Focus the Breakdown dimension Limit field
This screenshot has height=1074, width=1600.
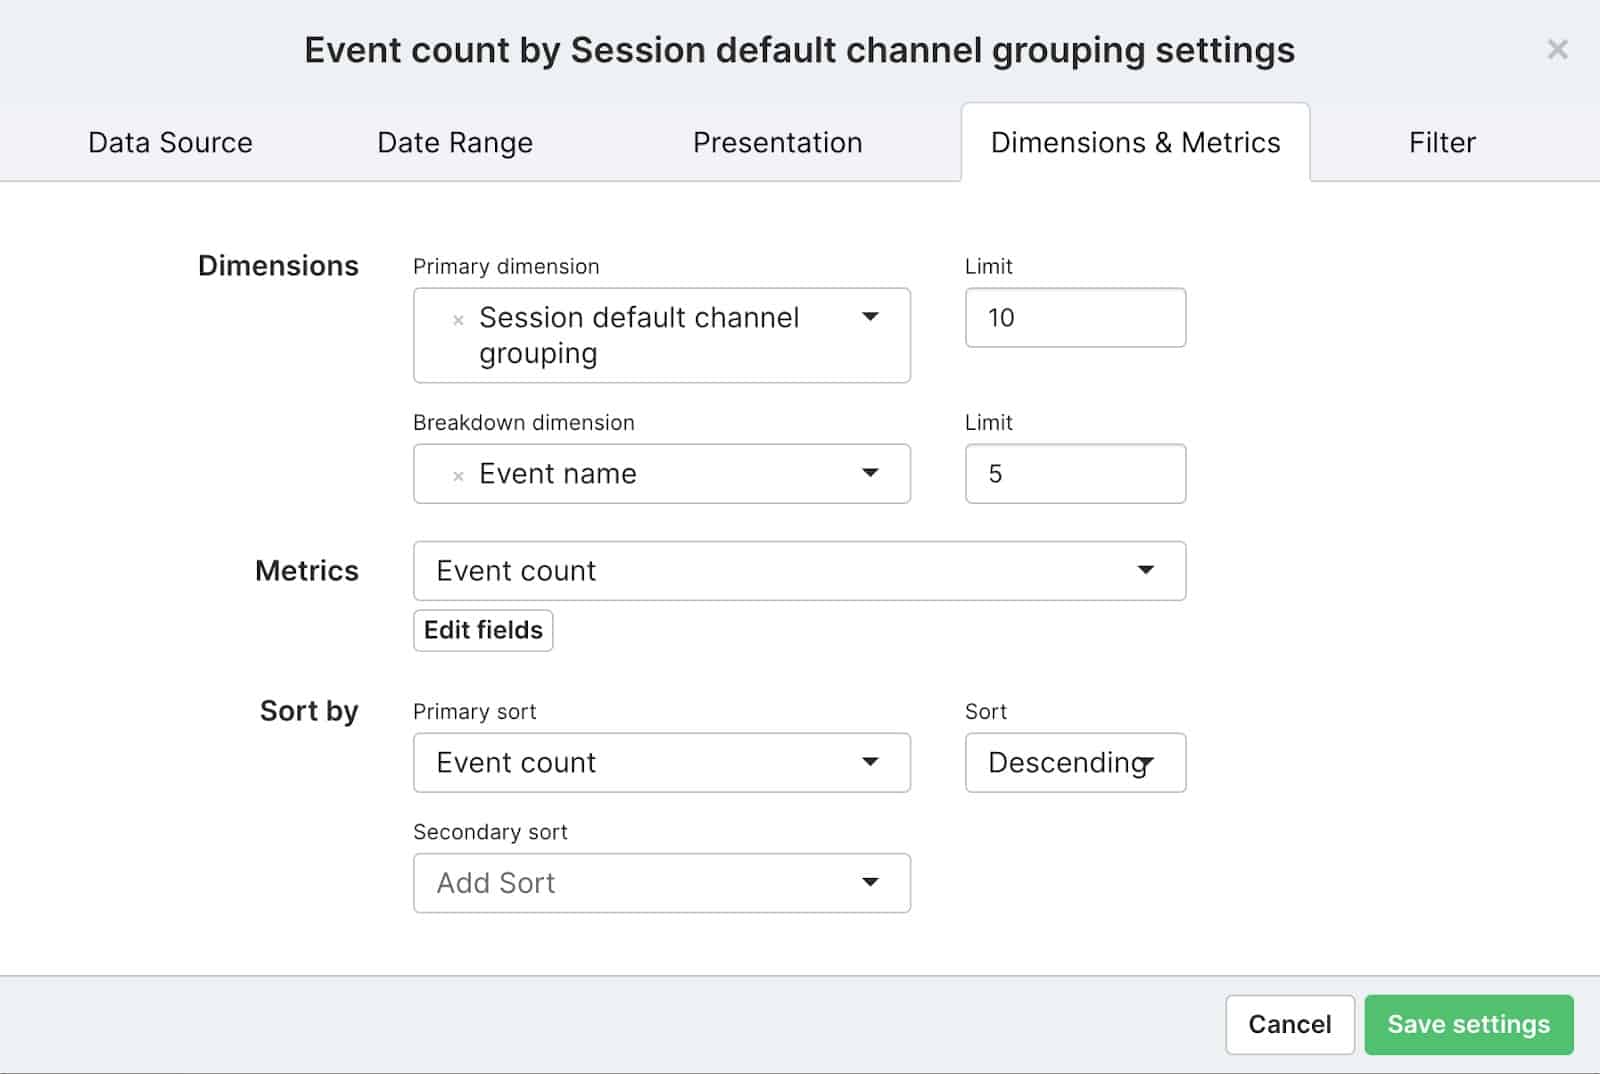tap(1075, 474)
